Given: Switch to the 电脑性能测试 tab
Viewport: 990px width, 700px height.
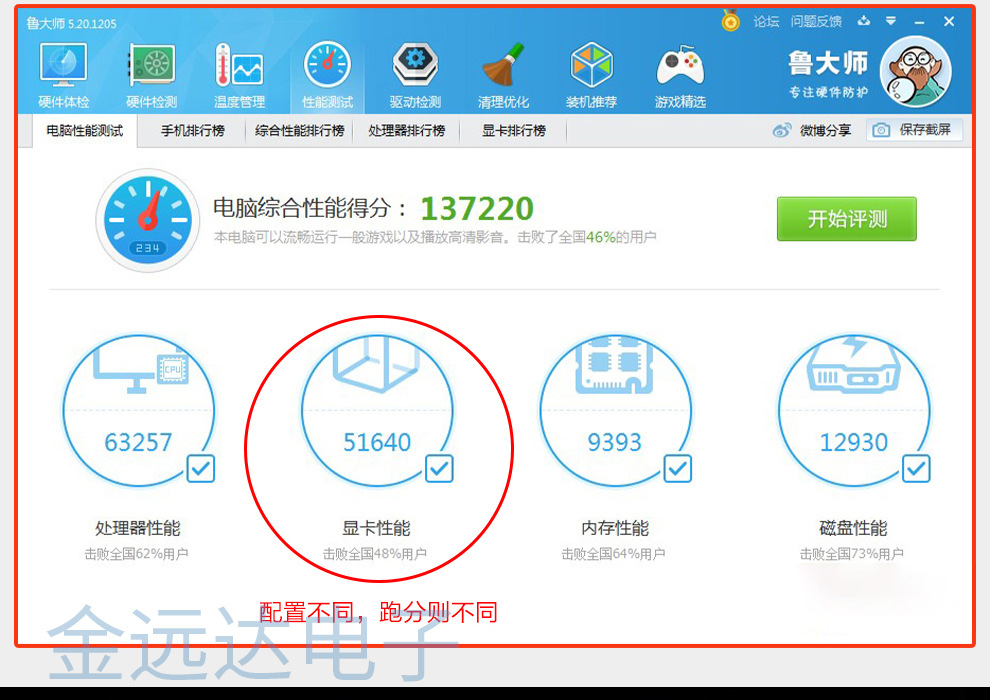Looking at the screenshot, I should (85, 131).
